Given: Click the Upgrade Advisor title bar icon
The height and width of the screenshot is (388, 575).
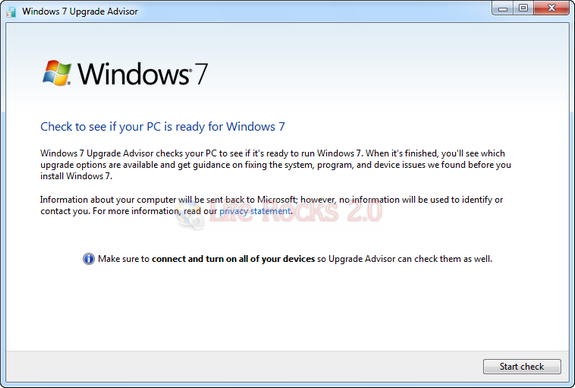Looking at the screenshot, I should [11, 12].
